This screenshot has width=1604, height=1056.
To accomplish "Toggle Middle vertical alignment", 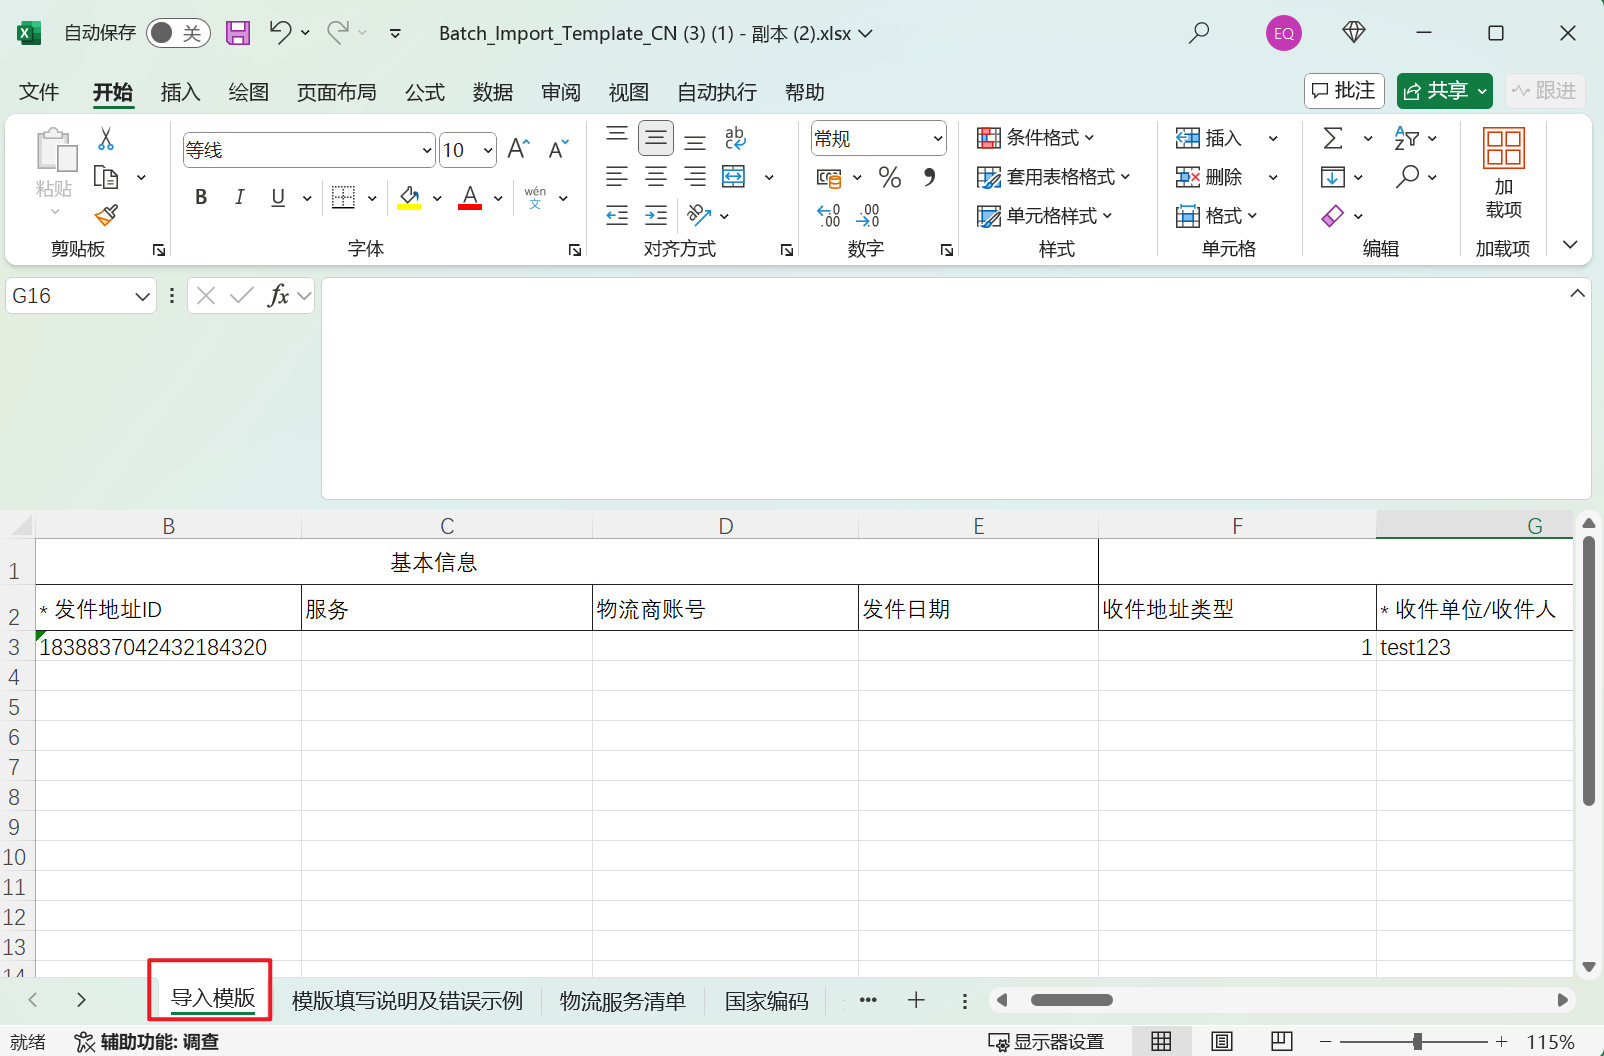I will 656,138.
